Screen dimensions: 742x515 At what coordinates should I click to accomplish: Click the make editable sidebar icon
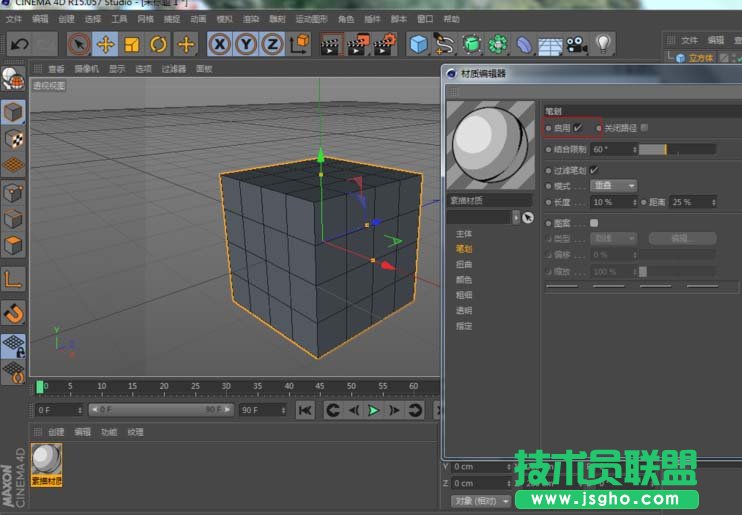pyautogui.click(x=13, y=79)
